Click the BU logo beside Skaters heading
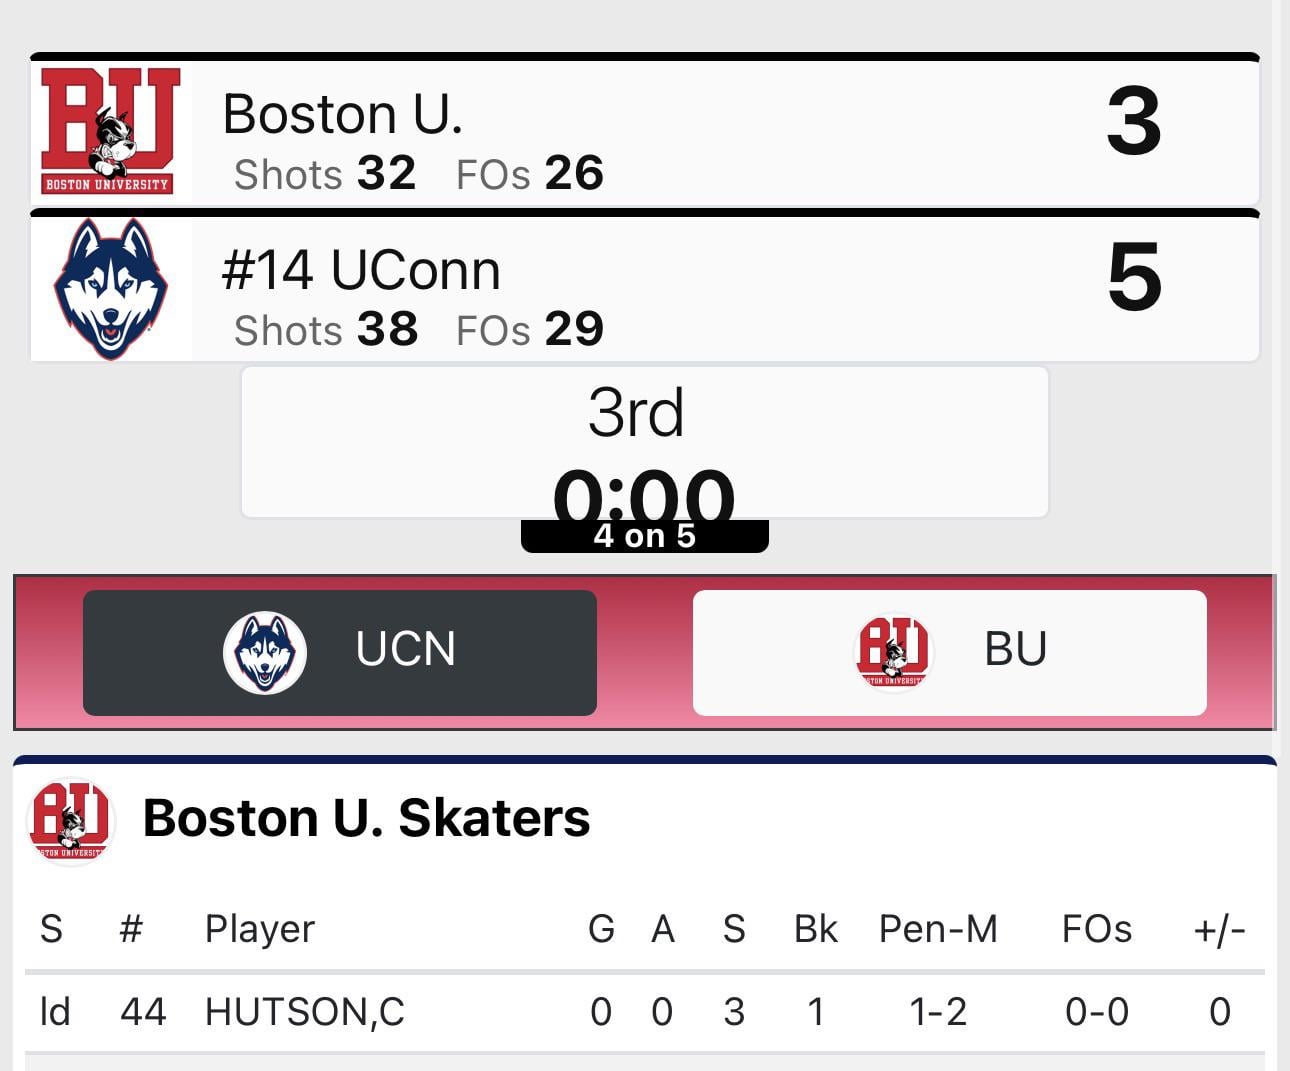 70,820
